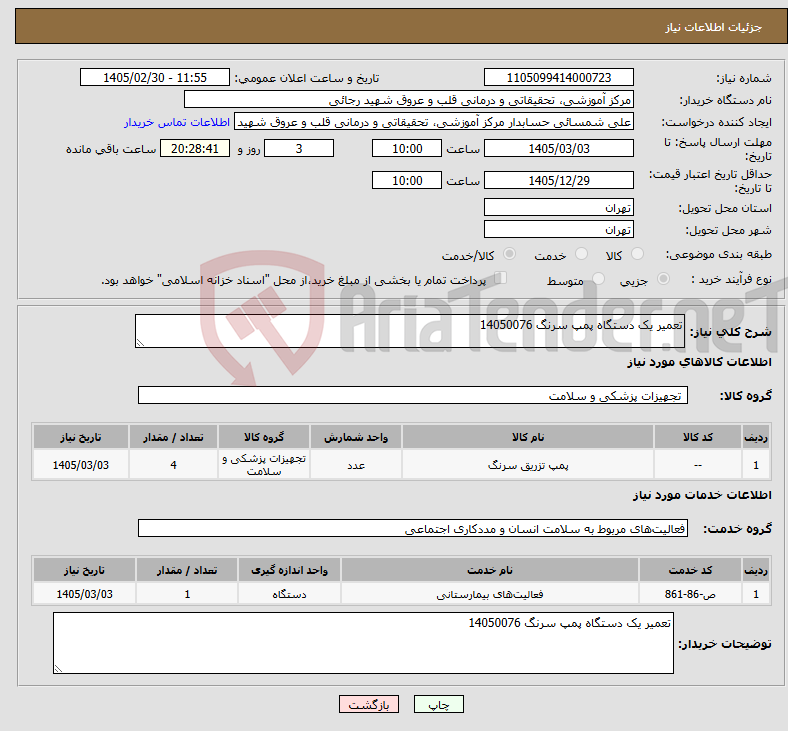Click the price validity hour 10:00 field

tap(407, 180)
